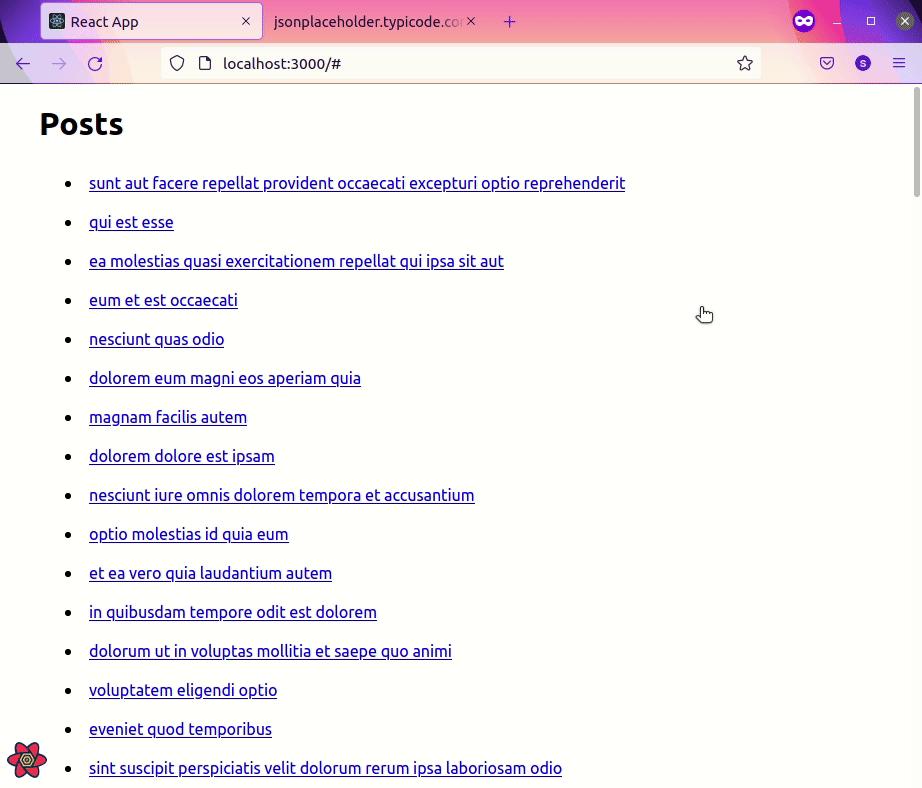Bookmark this page with the star
The width and height of the screenshot is (922, 788).
745,64
